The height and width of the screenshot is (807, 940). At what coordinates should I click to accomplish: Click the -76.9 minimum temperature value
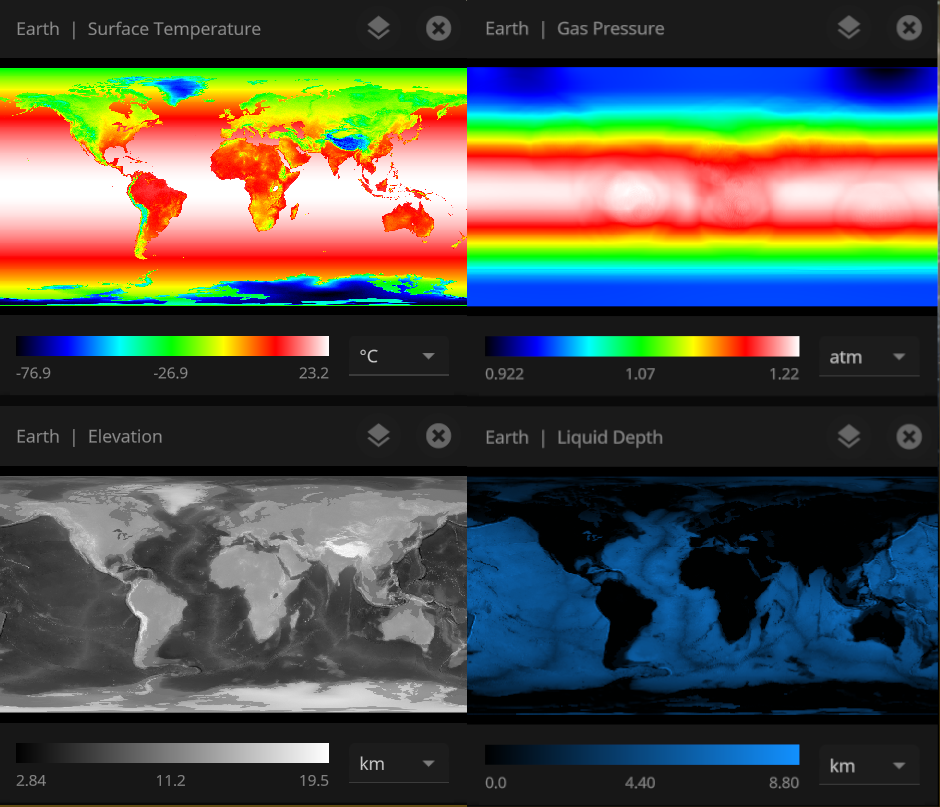pos(33,373)
